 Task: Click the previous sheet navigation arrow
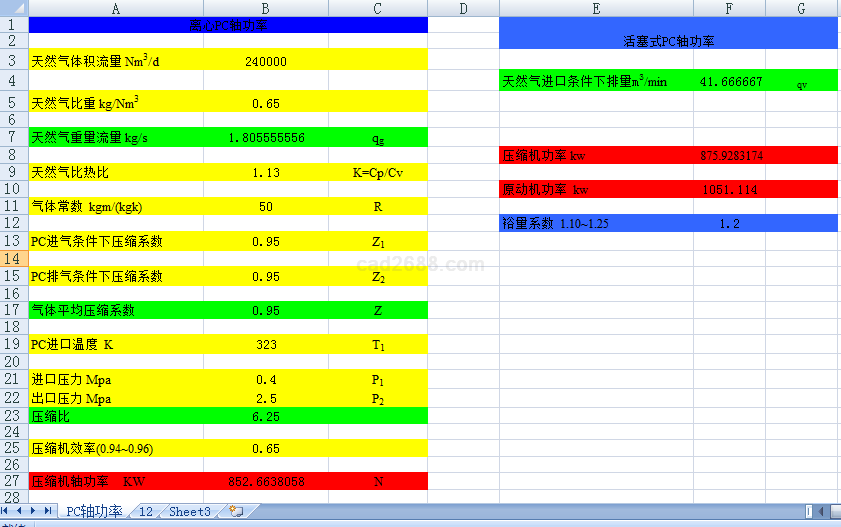[21, 511]
